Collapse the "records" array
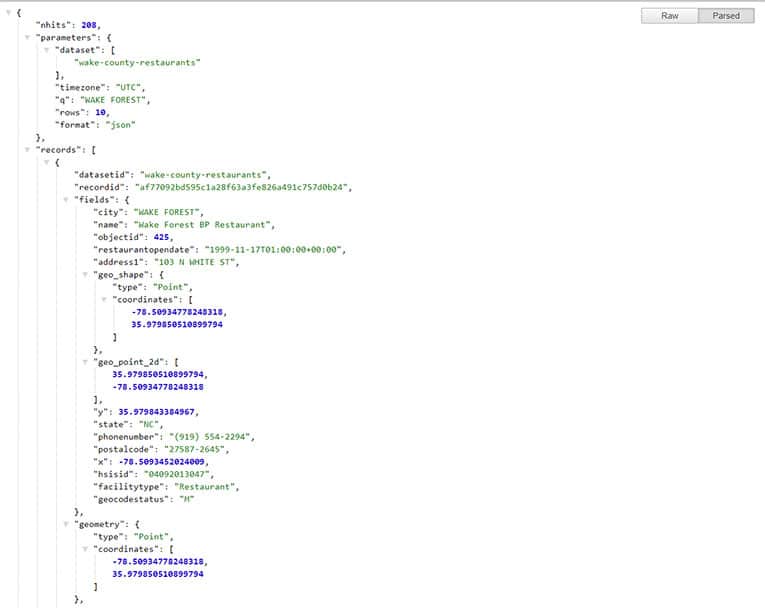This screenshot has height=608, width=765. tap(28, 150)
